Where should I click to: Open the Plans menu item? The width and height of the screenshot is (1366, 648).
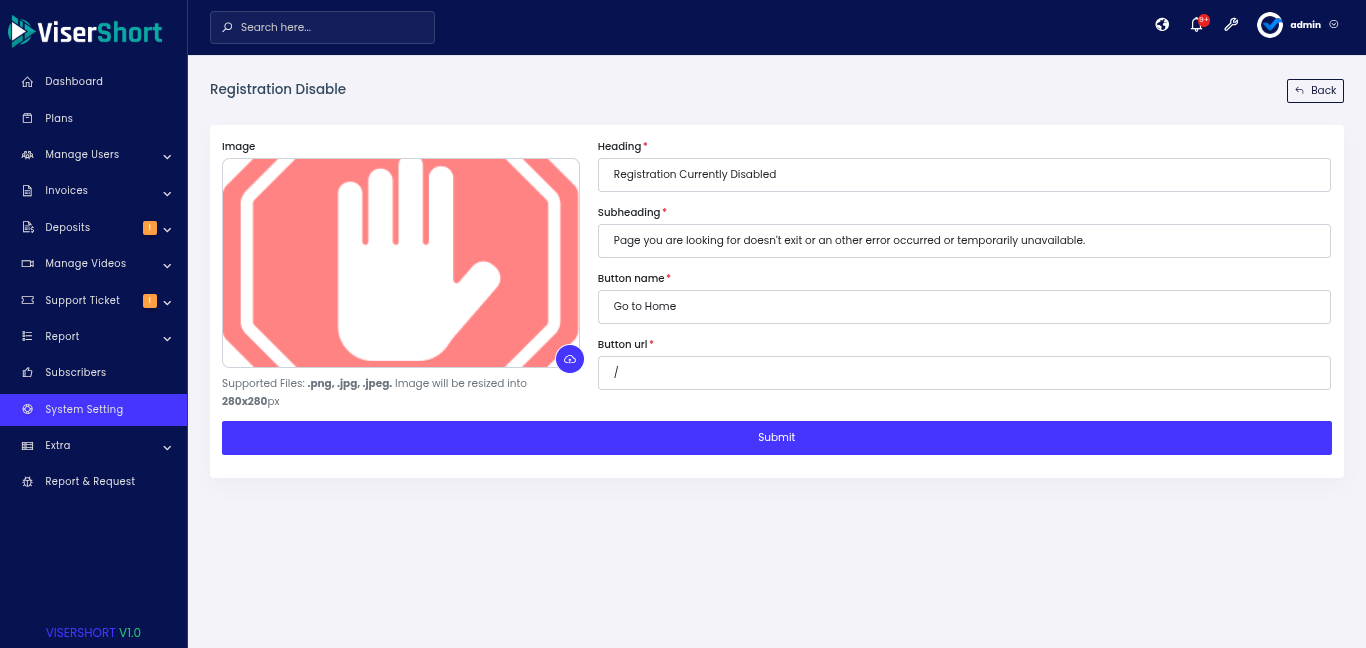(x=59, y=118)
